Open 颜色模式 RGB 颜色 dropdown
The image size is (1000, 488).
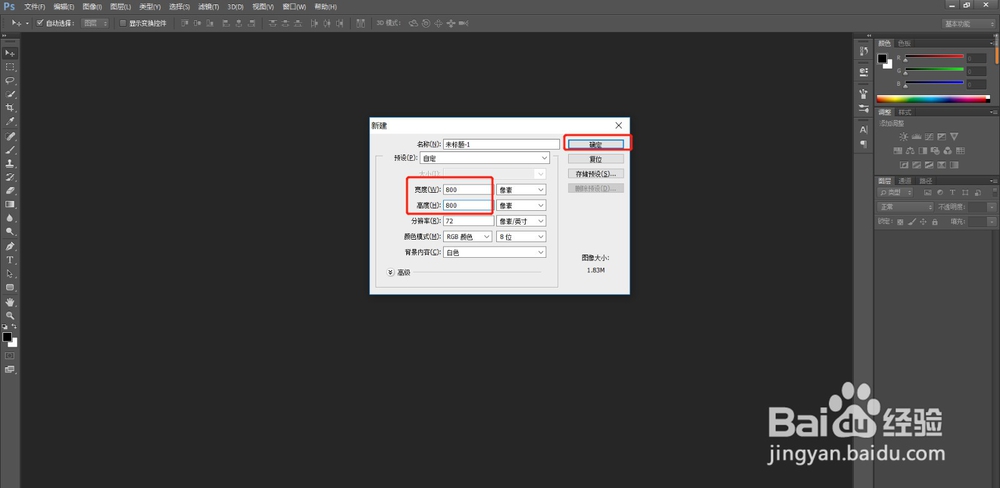click(468, 237)
